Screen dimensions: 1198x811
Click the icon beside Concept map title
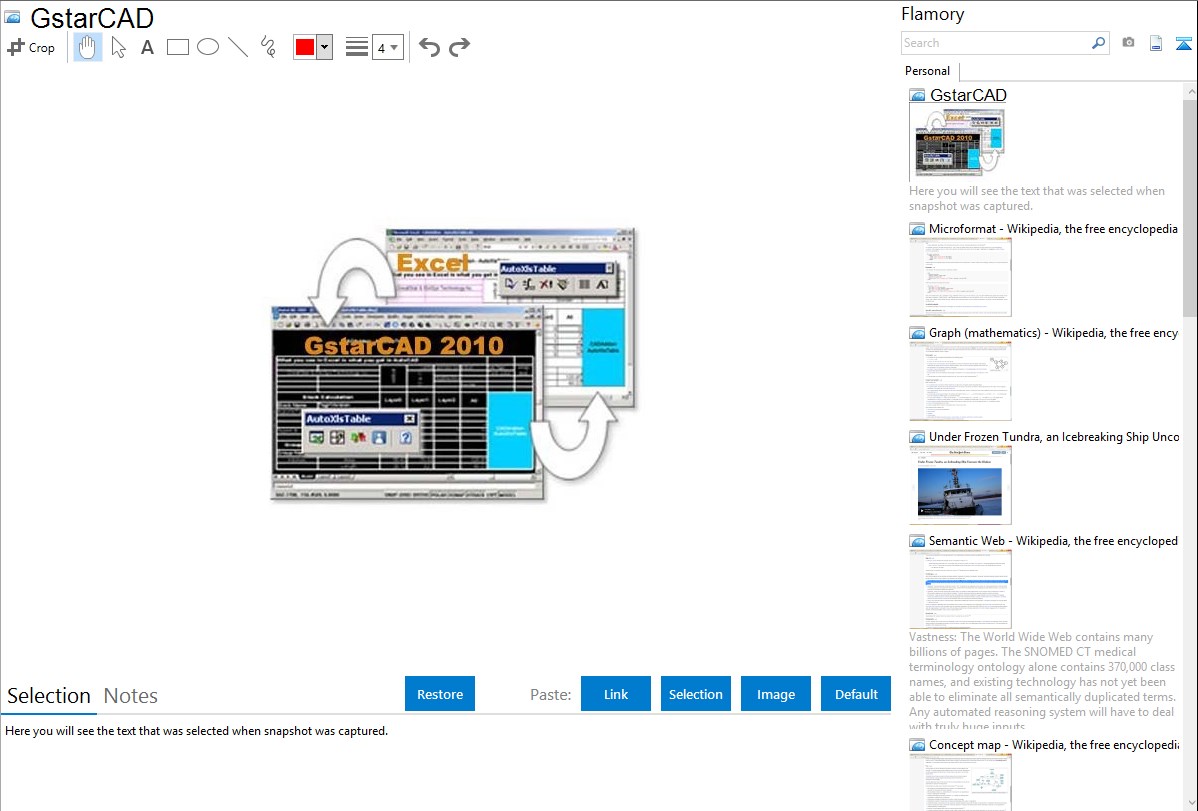click(918, 744)
